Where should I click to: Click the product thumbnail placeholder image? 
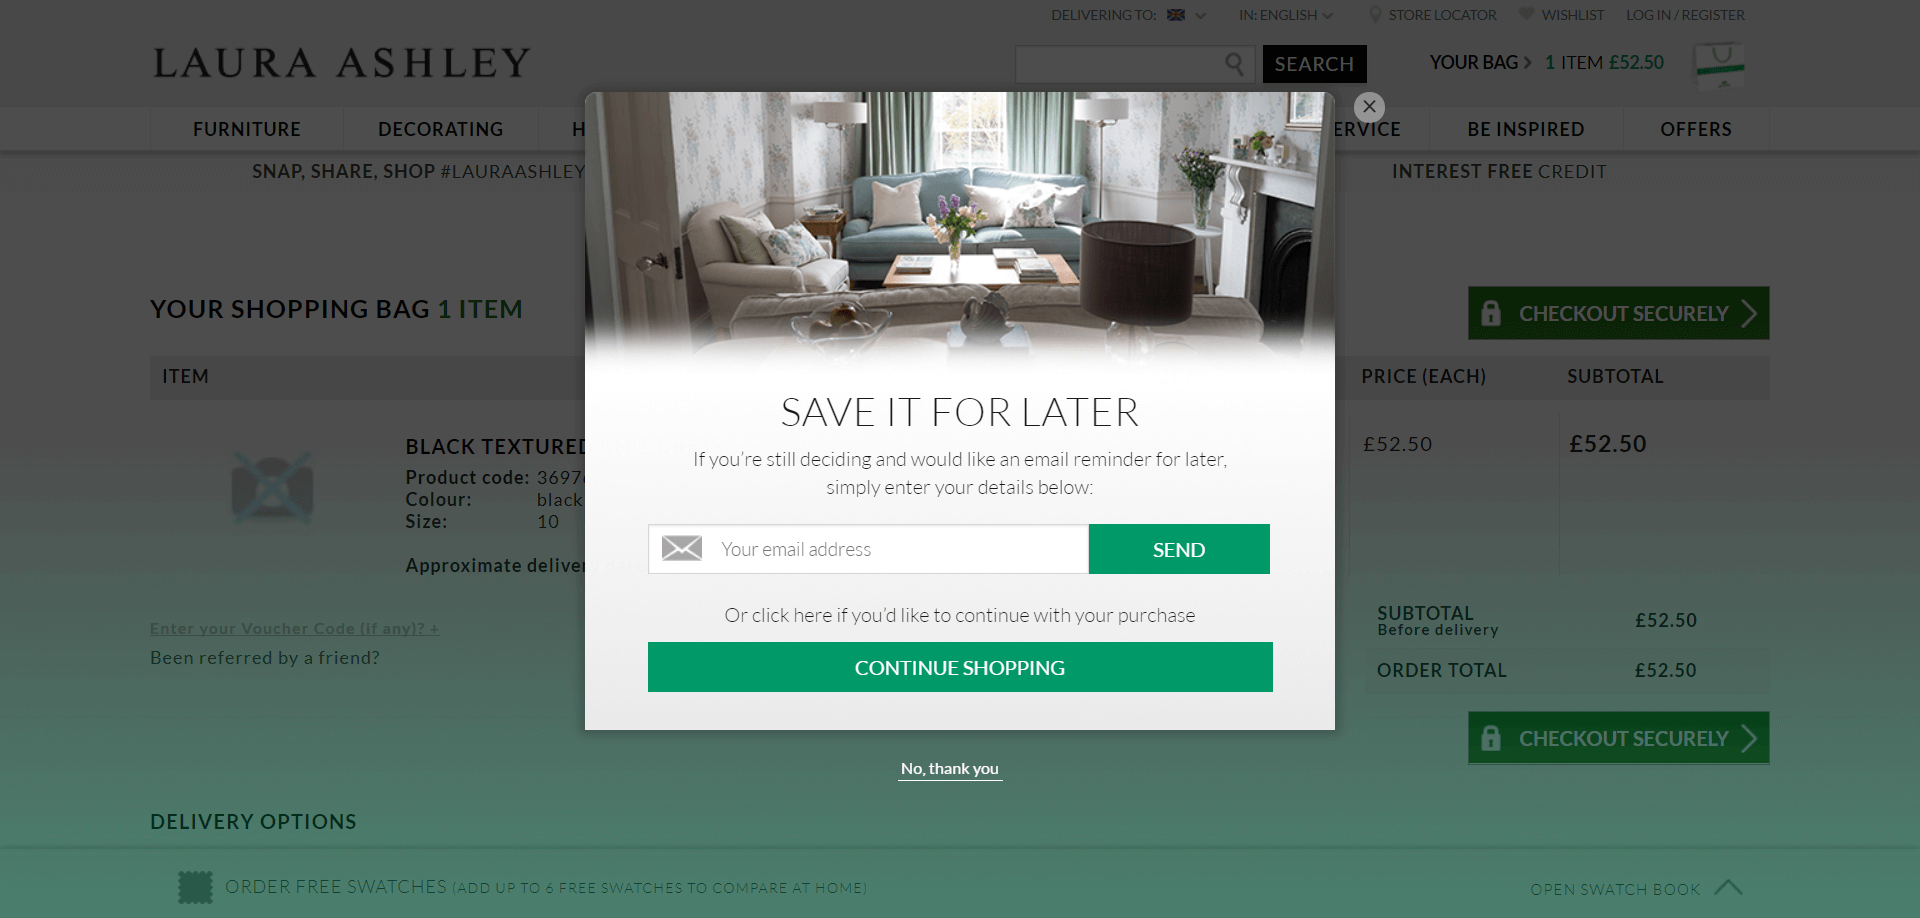point(272,488)
